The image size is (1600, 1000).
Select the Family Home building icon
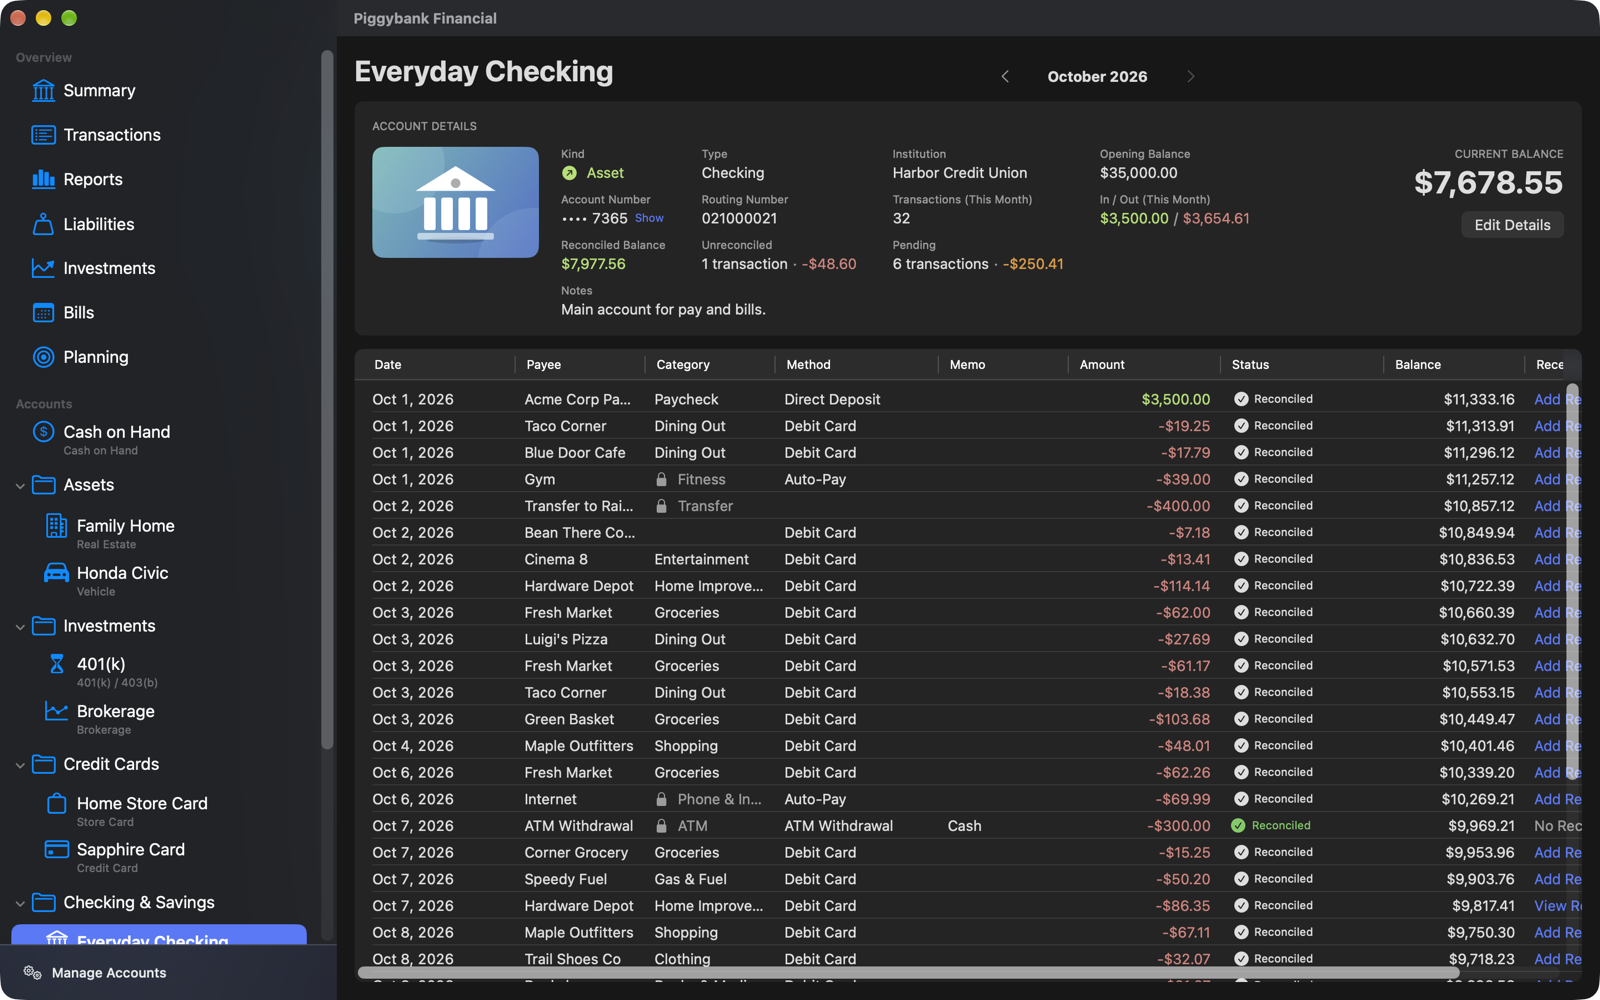coord(56,525)
